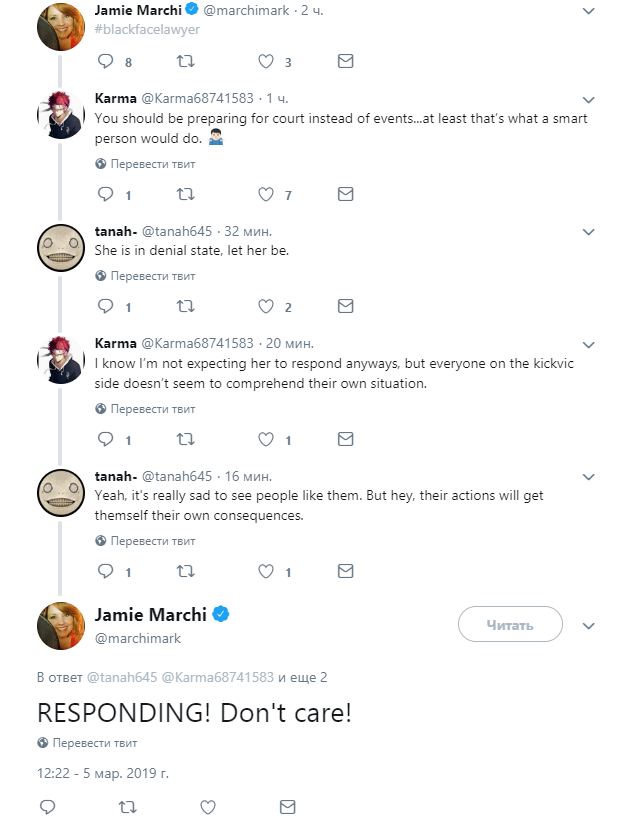Reply to Jamie Marchi's #blackfacelawyer tweet
Image resolution: width=637 pixels, height=832 pixels.
point(106,62)
